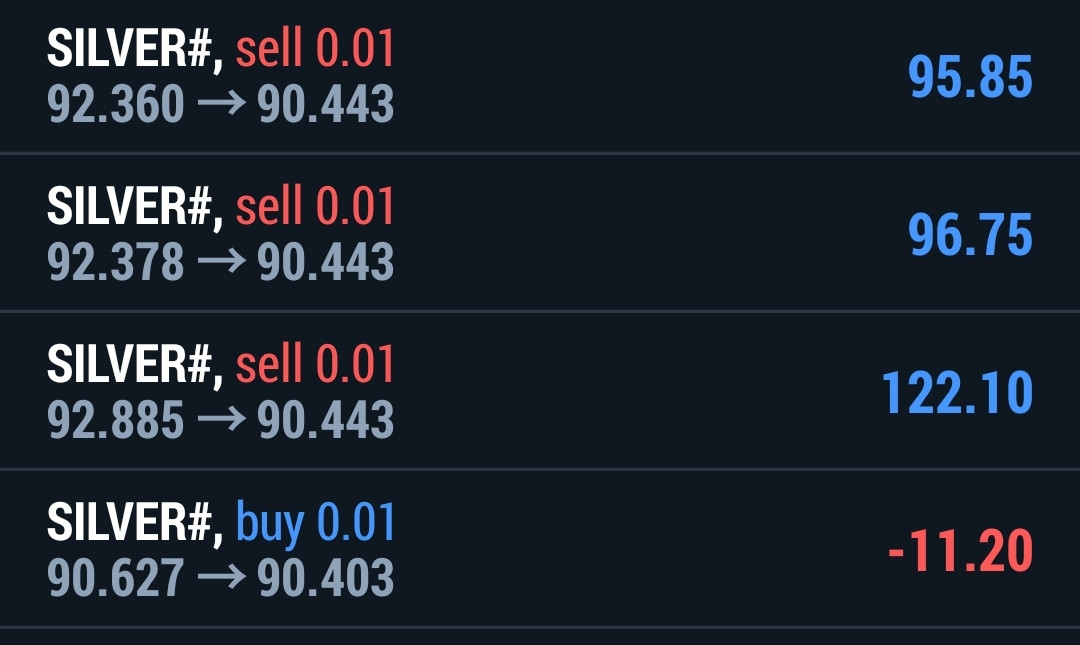Tap the 96.75 profit value
The width and height of the screenshot is (1080, 645).
click(969, 235)
